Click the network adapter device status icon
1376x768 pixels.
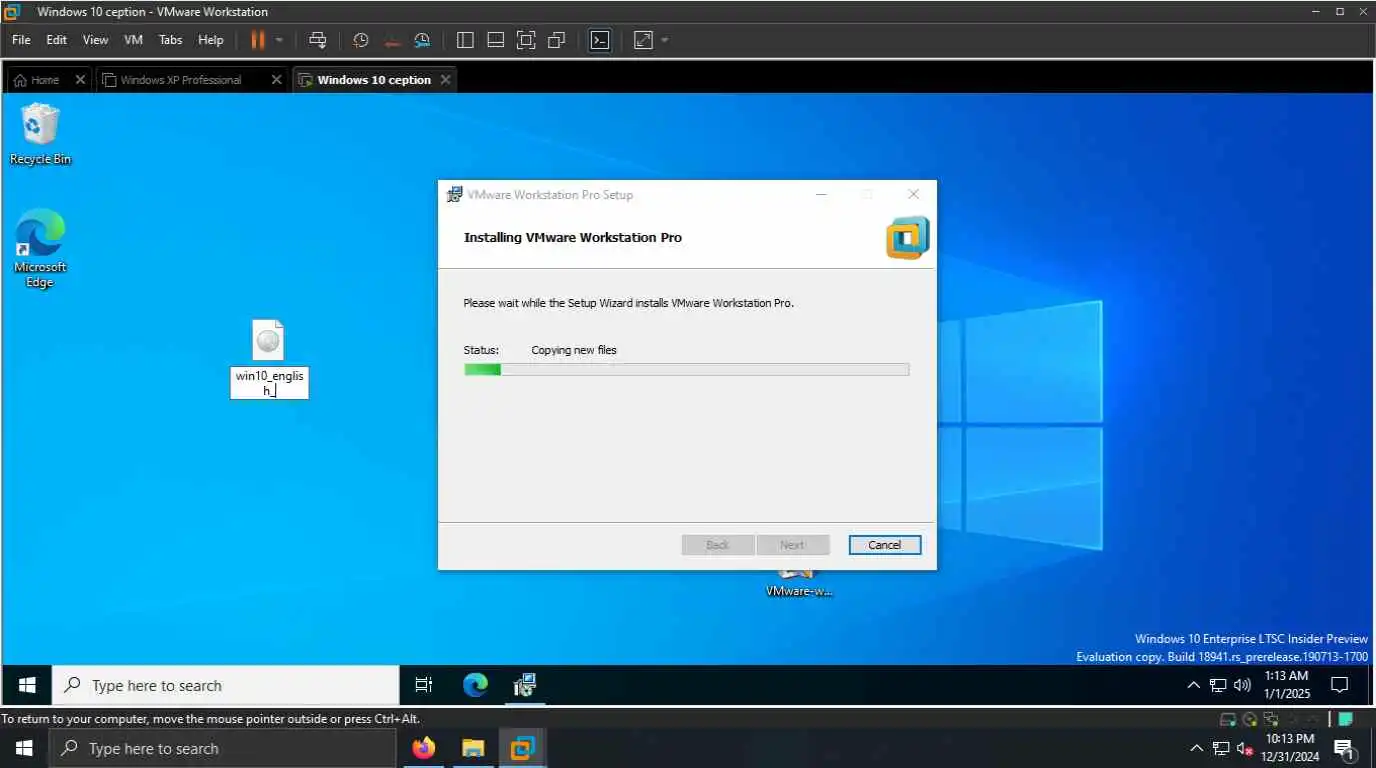1271,719
